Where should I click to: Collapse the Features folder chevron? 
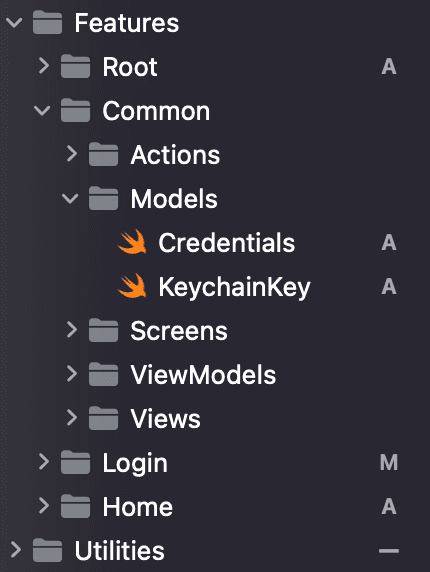click(x=14, y=23)
